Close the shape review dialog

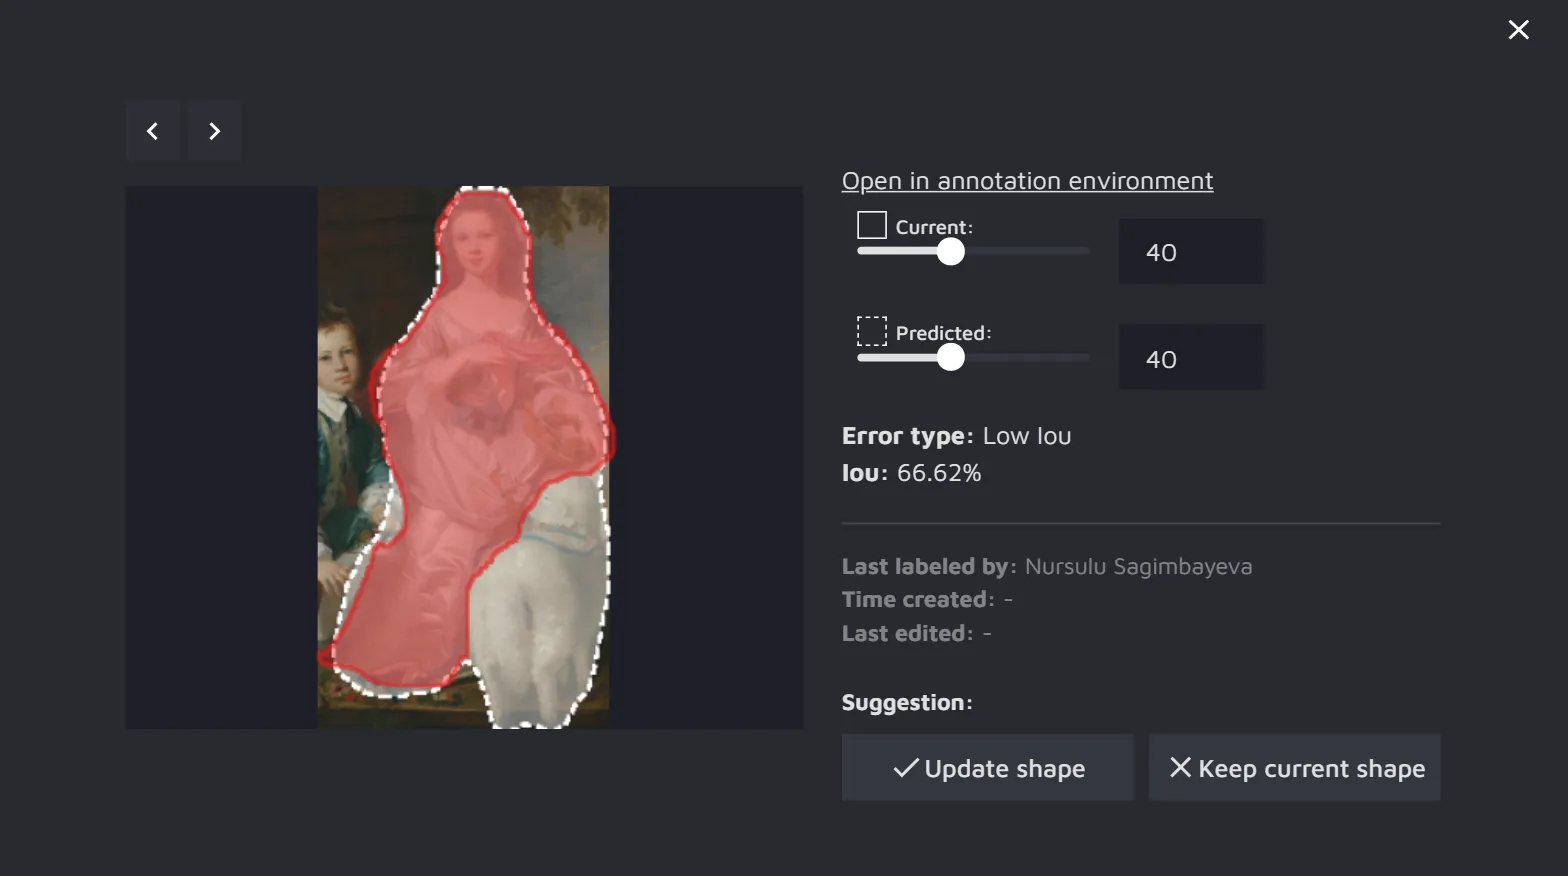pyautogui.click(x=1518, y=30)
